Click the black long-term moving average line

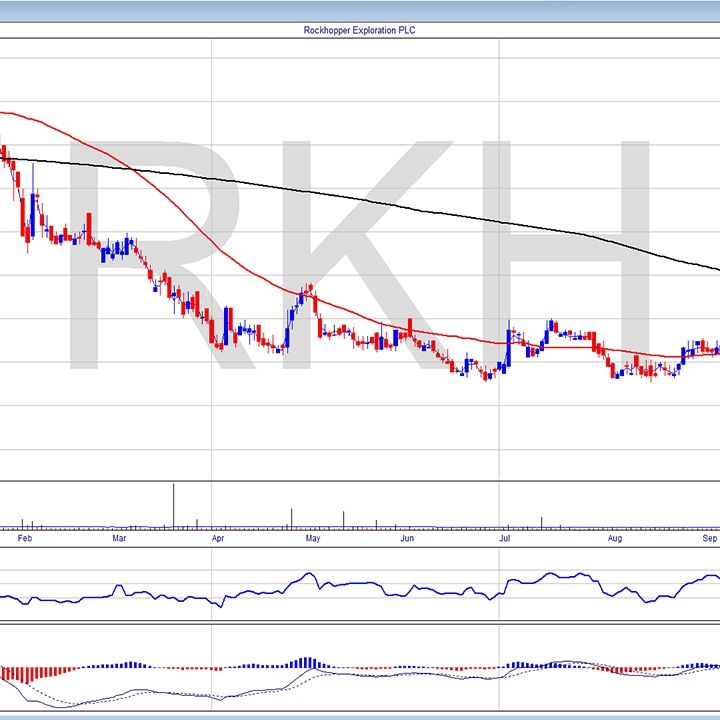pos(400,203)
